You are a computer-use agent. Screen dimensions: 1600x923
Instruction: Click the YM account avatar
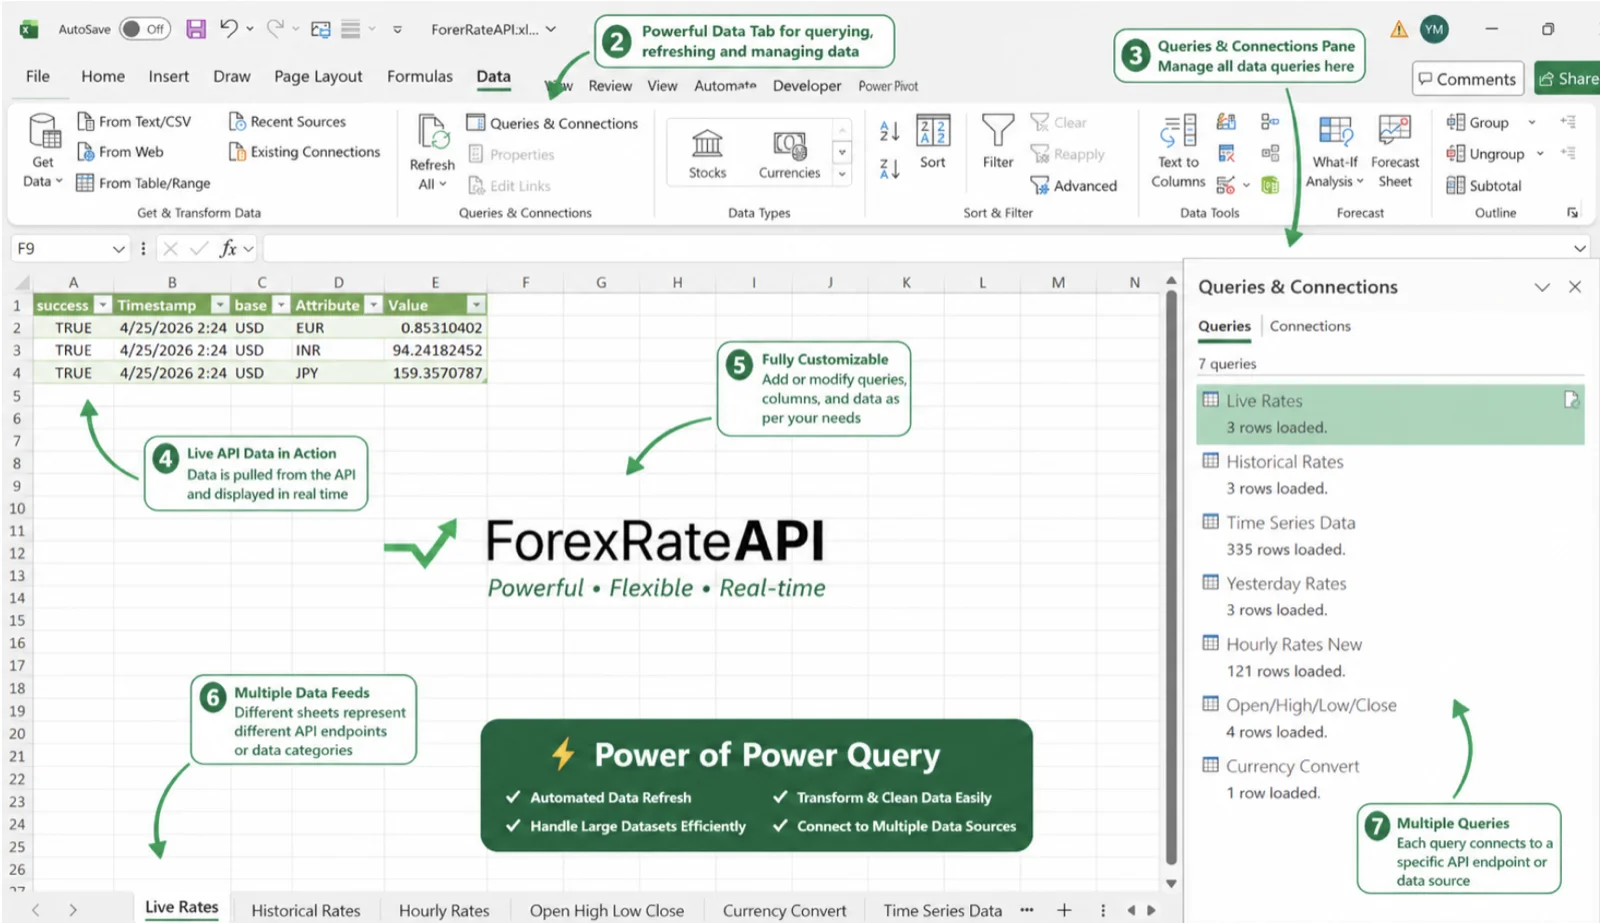(x=1434, y=29)
